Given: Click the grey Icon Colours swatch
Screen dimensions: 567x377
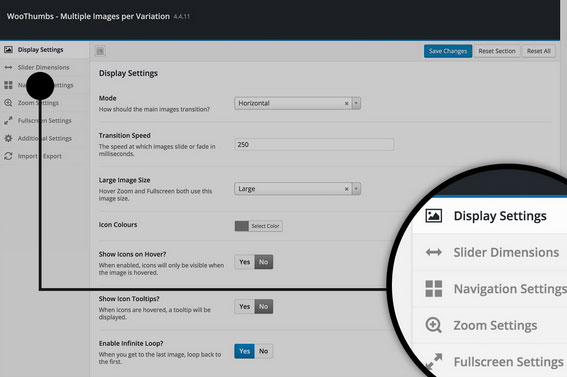Looking at the screenshot, I should (x=242, y=226).
